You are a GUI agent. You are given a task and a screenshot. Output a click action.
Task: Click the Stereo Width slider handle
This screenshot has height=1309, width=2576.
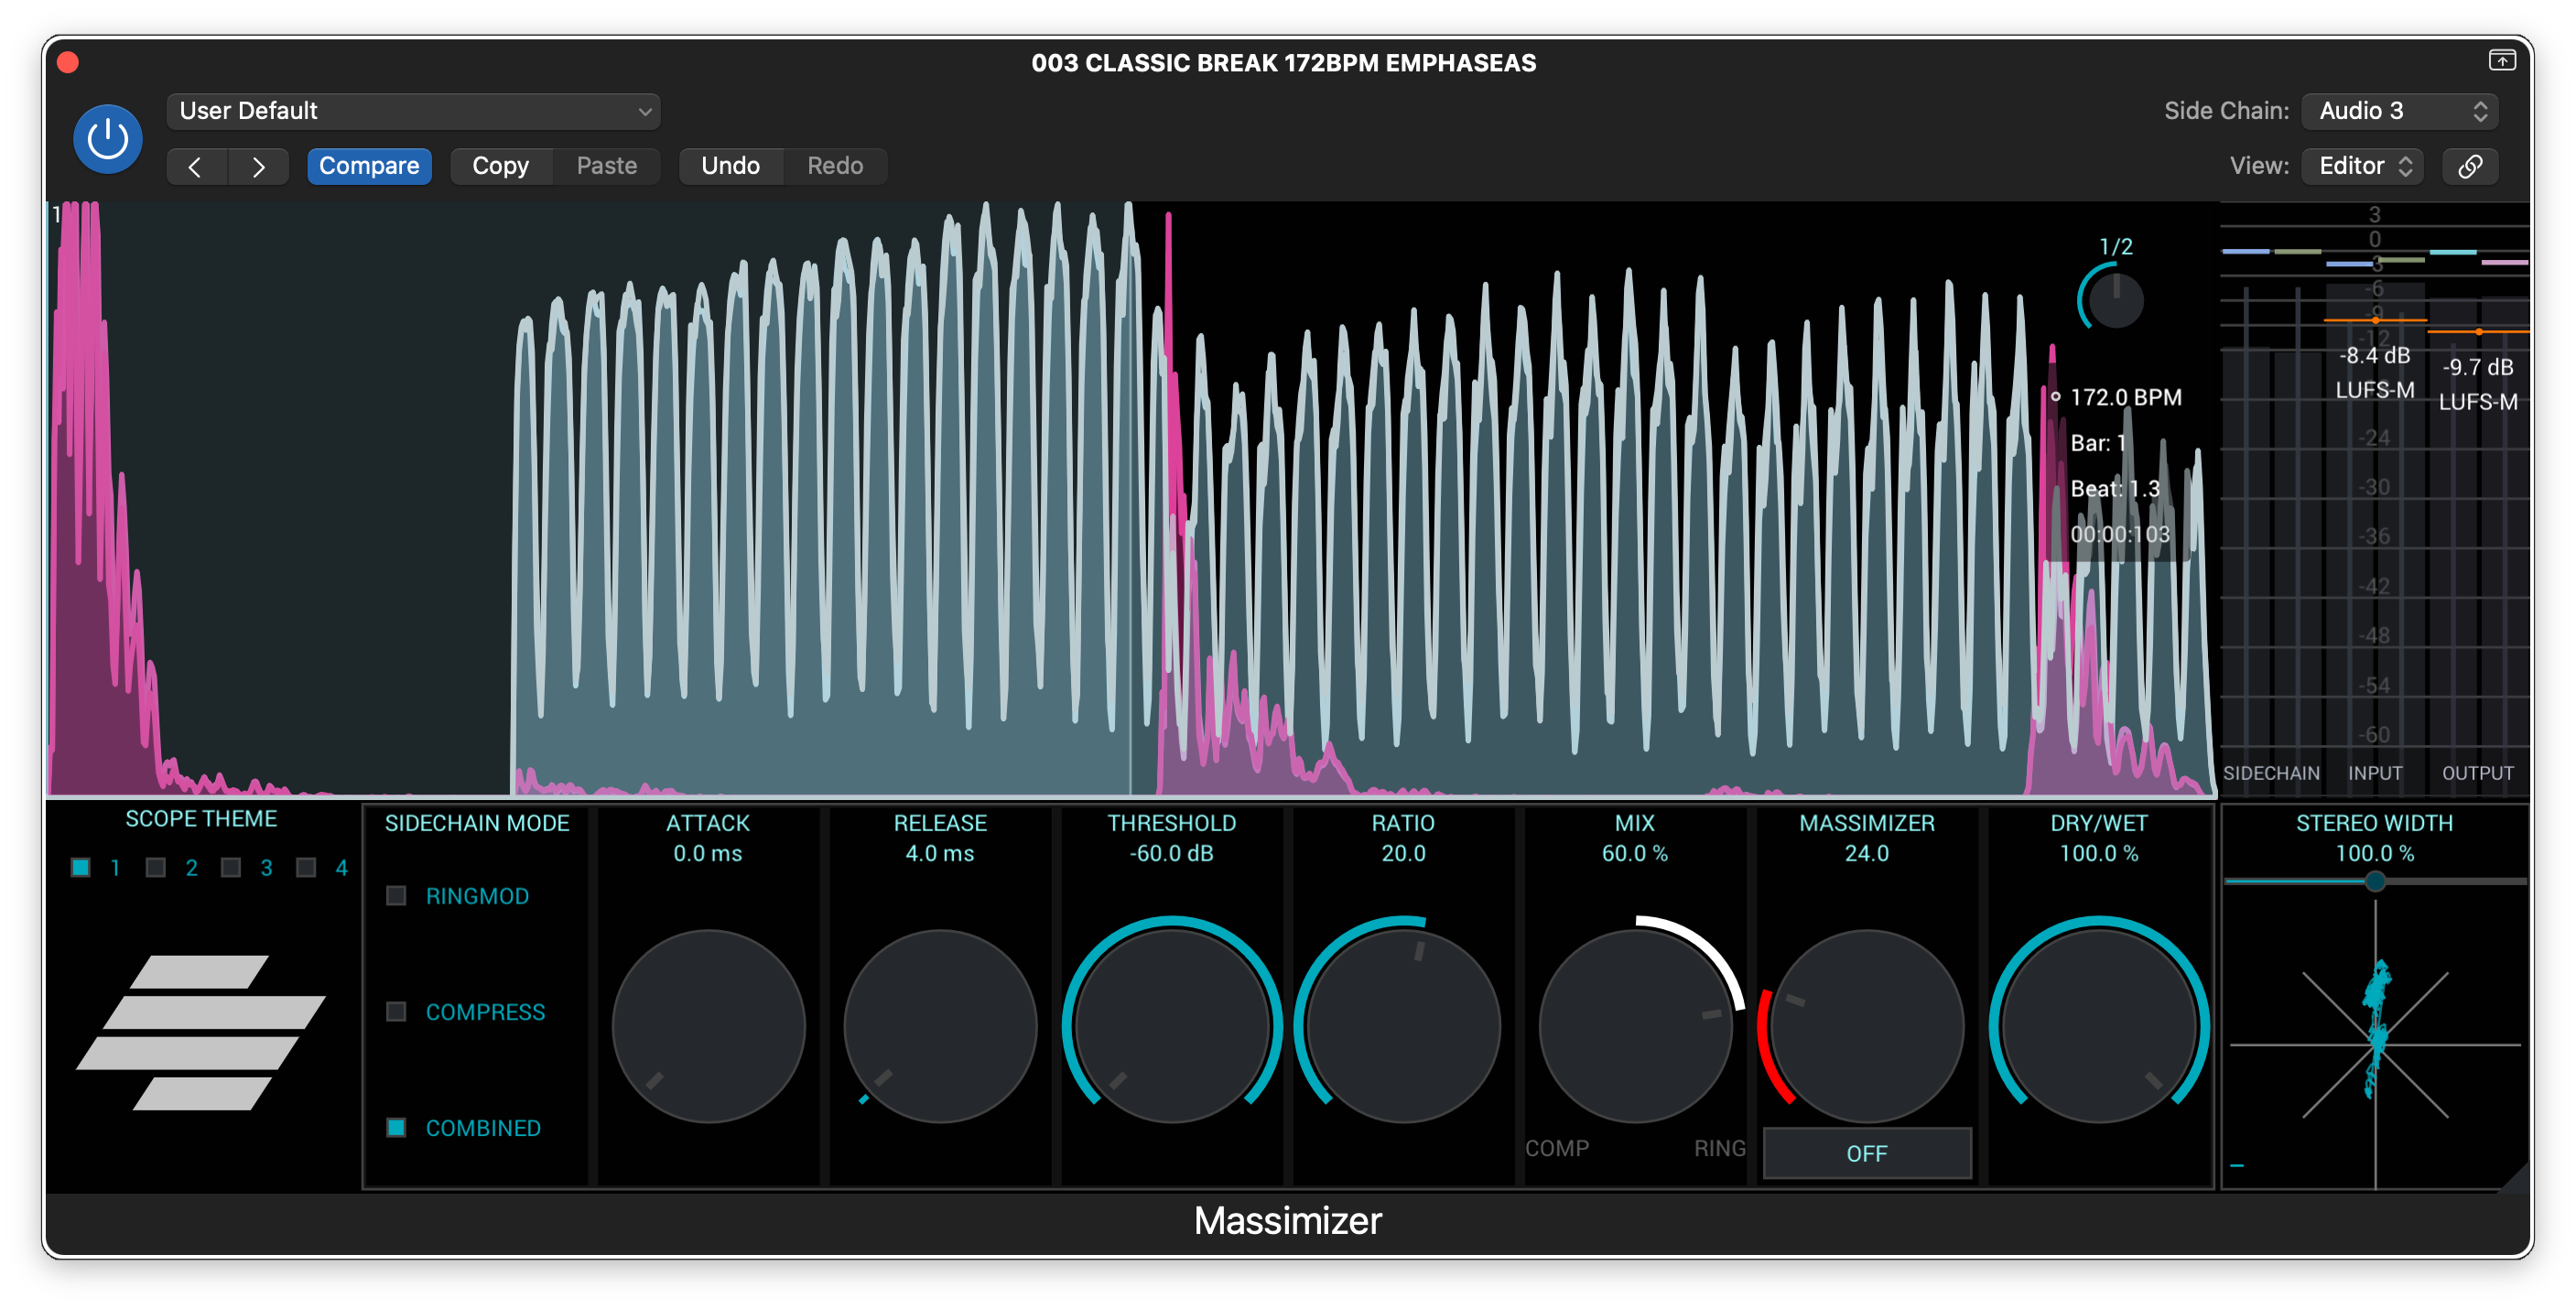pos(2375,881)
